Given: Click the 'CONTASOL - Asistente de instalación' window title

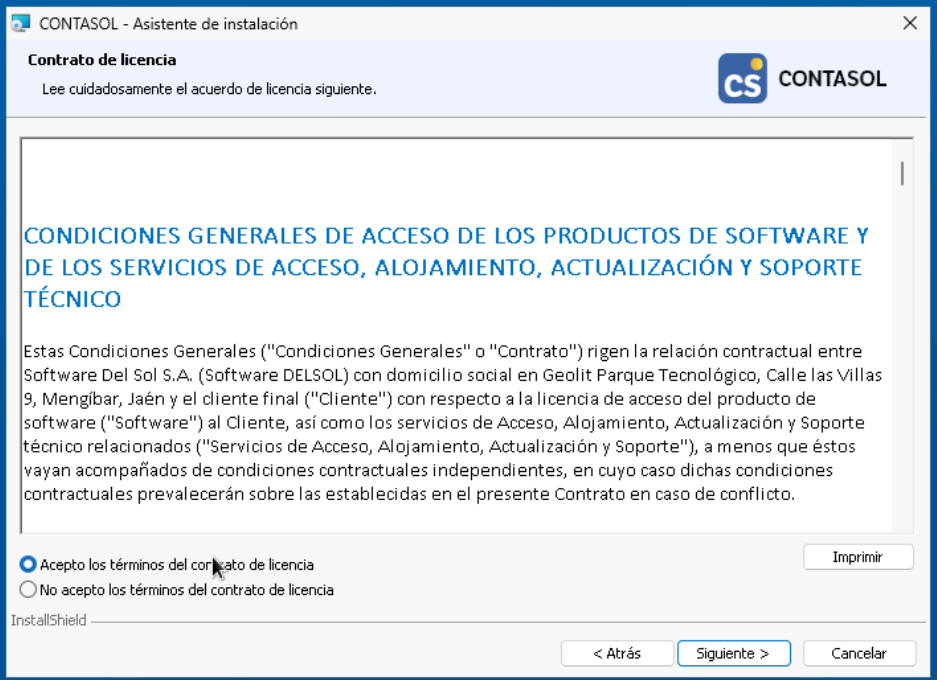Looking at the screenshot, I should click(168, 24).
